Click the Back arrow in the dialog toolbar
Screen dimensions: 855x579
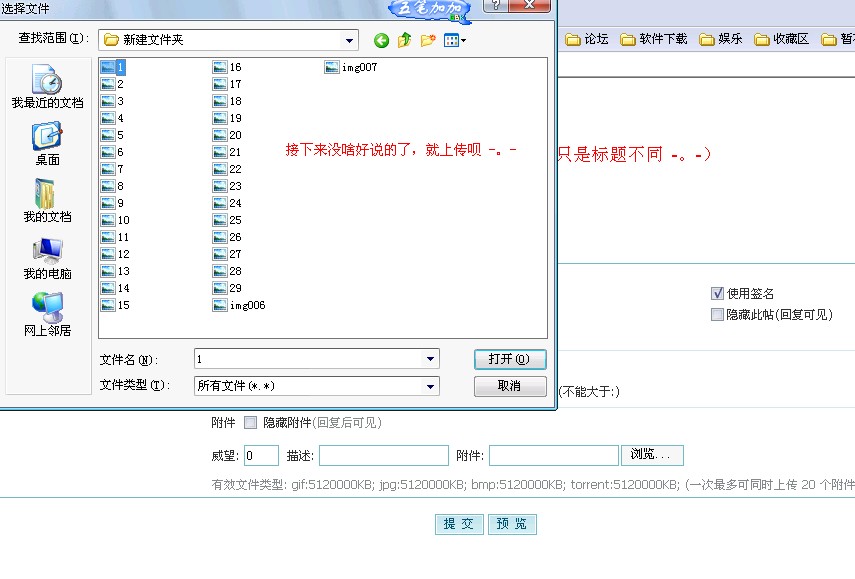click(x=381, y=41)
